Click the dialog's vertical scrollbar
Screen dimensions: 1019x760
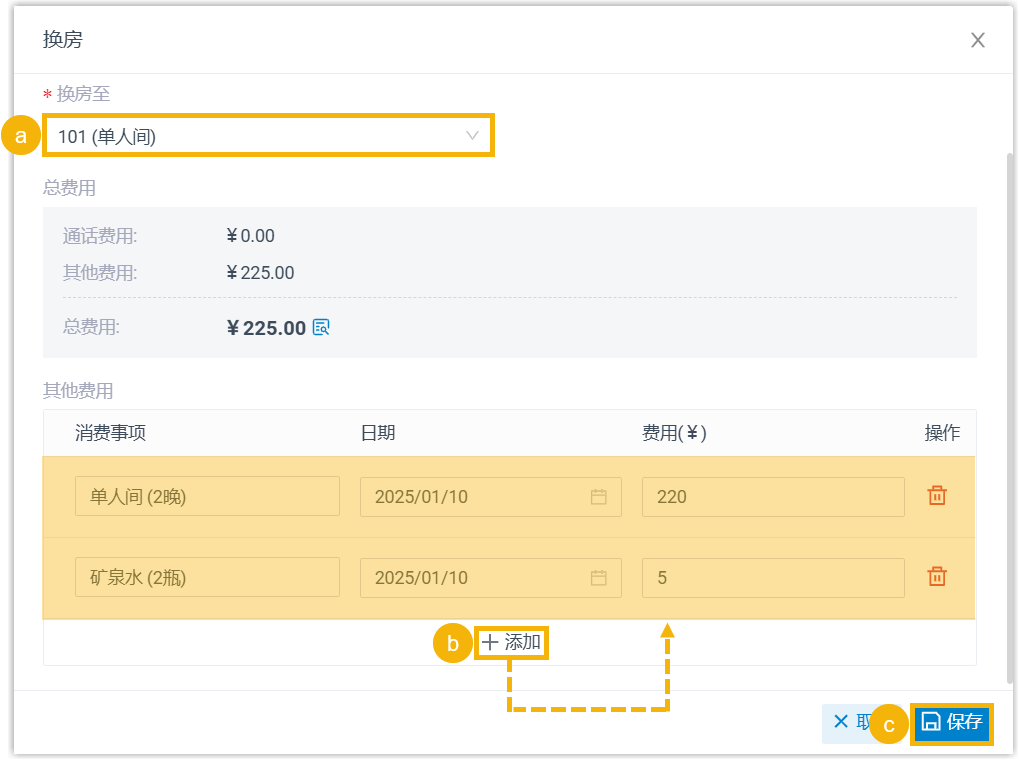point(1009,400)
